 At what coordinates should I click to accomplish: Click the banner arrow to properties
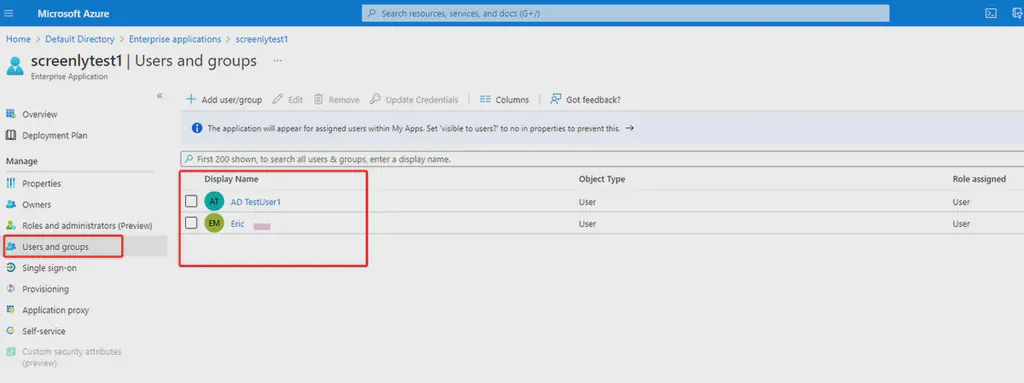(630, 128)
